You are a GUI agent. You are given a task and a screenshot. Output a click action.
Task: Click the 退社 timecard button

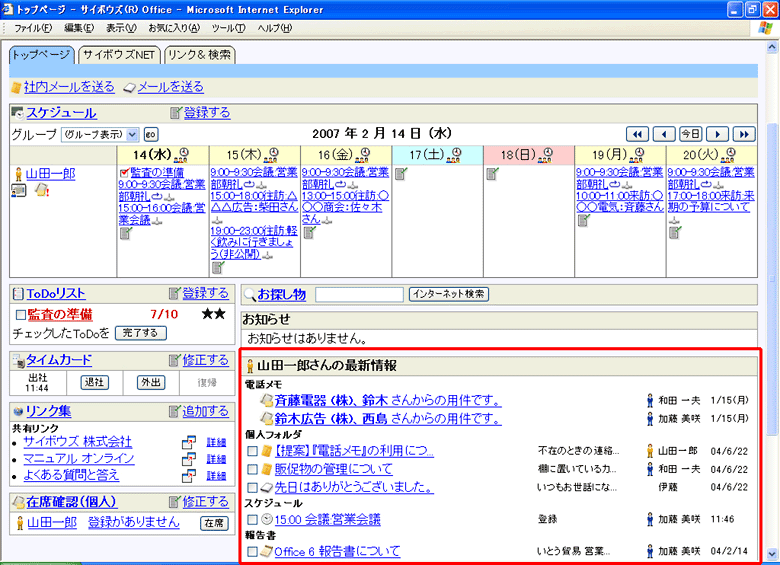pos(95,382)
